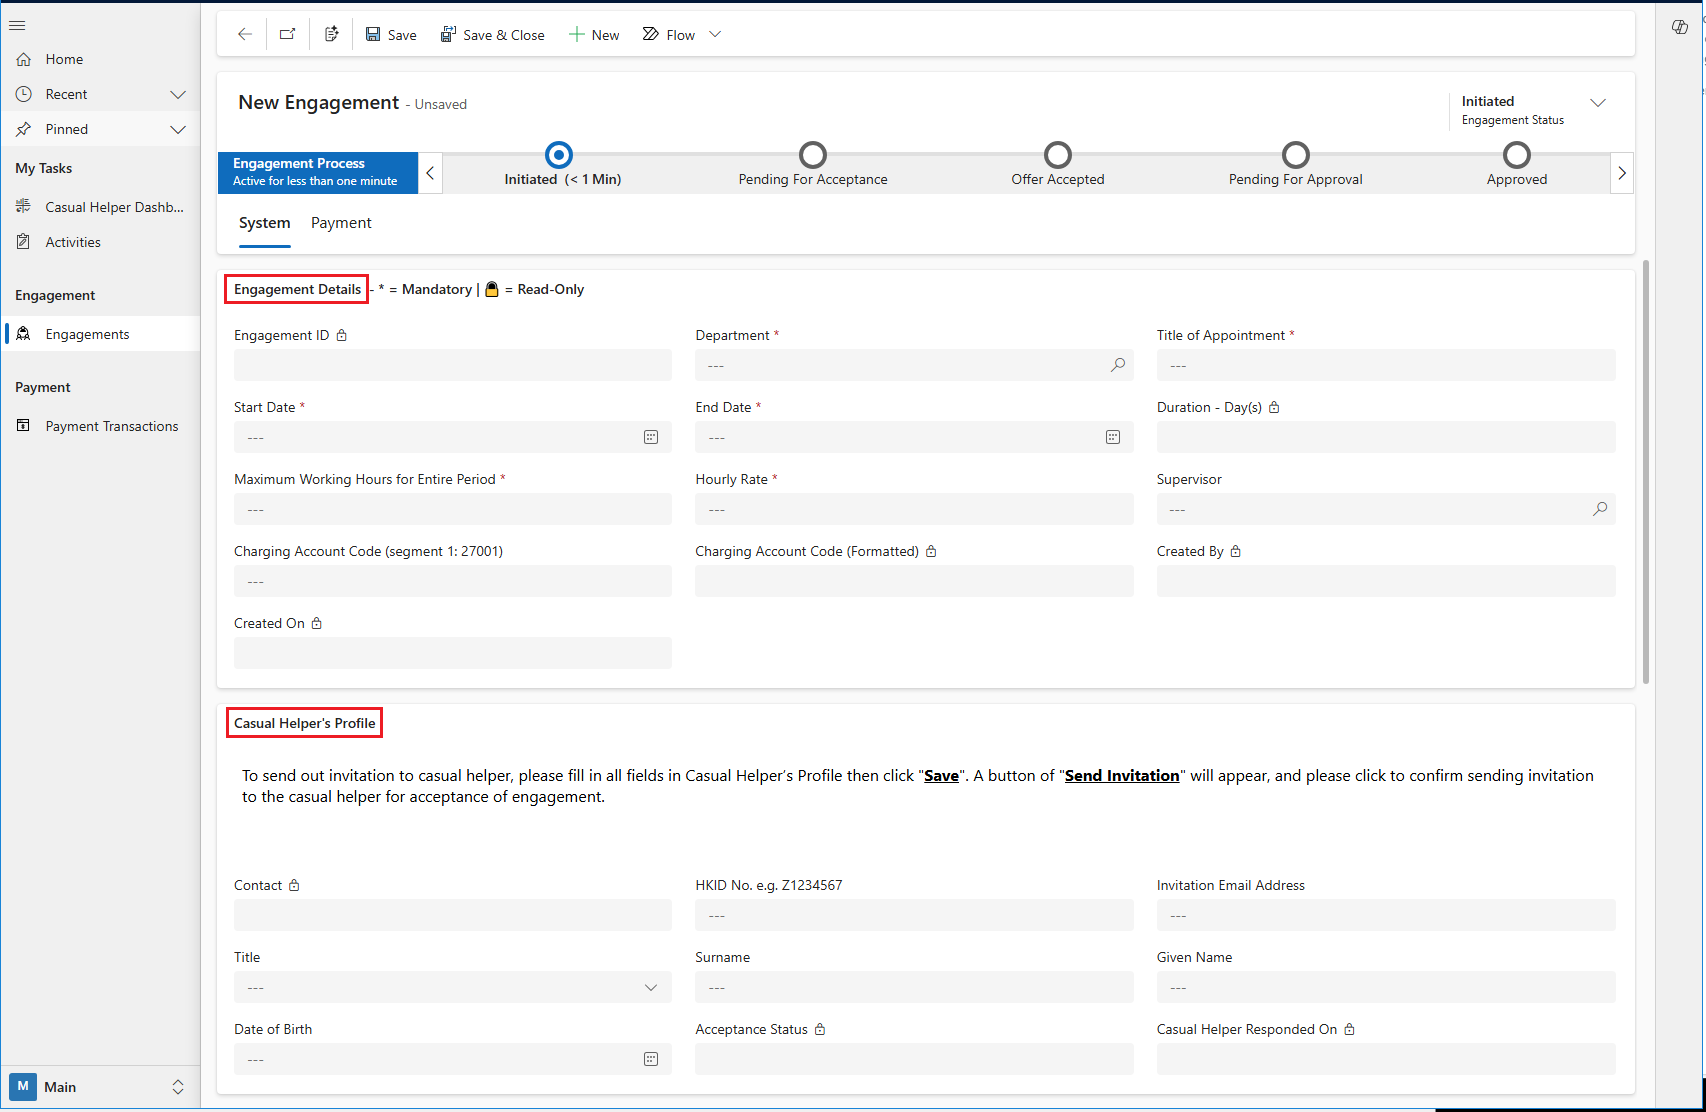
Task: Click the Department lookup search icon
Action: click(1117, 365)
